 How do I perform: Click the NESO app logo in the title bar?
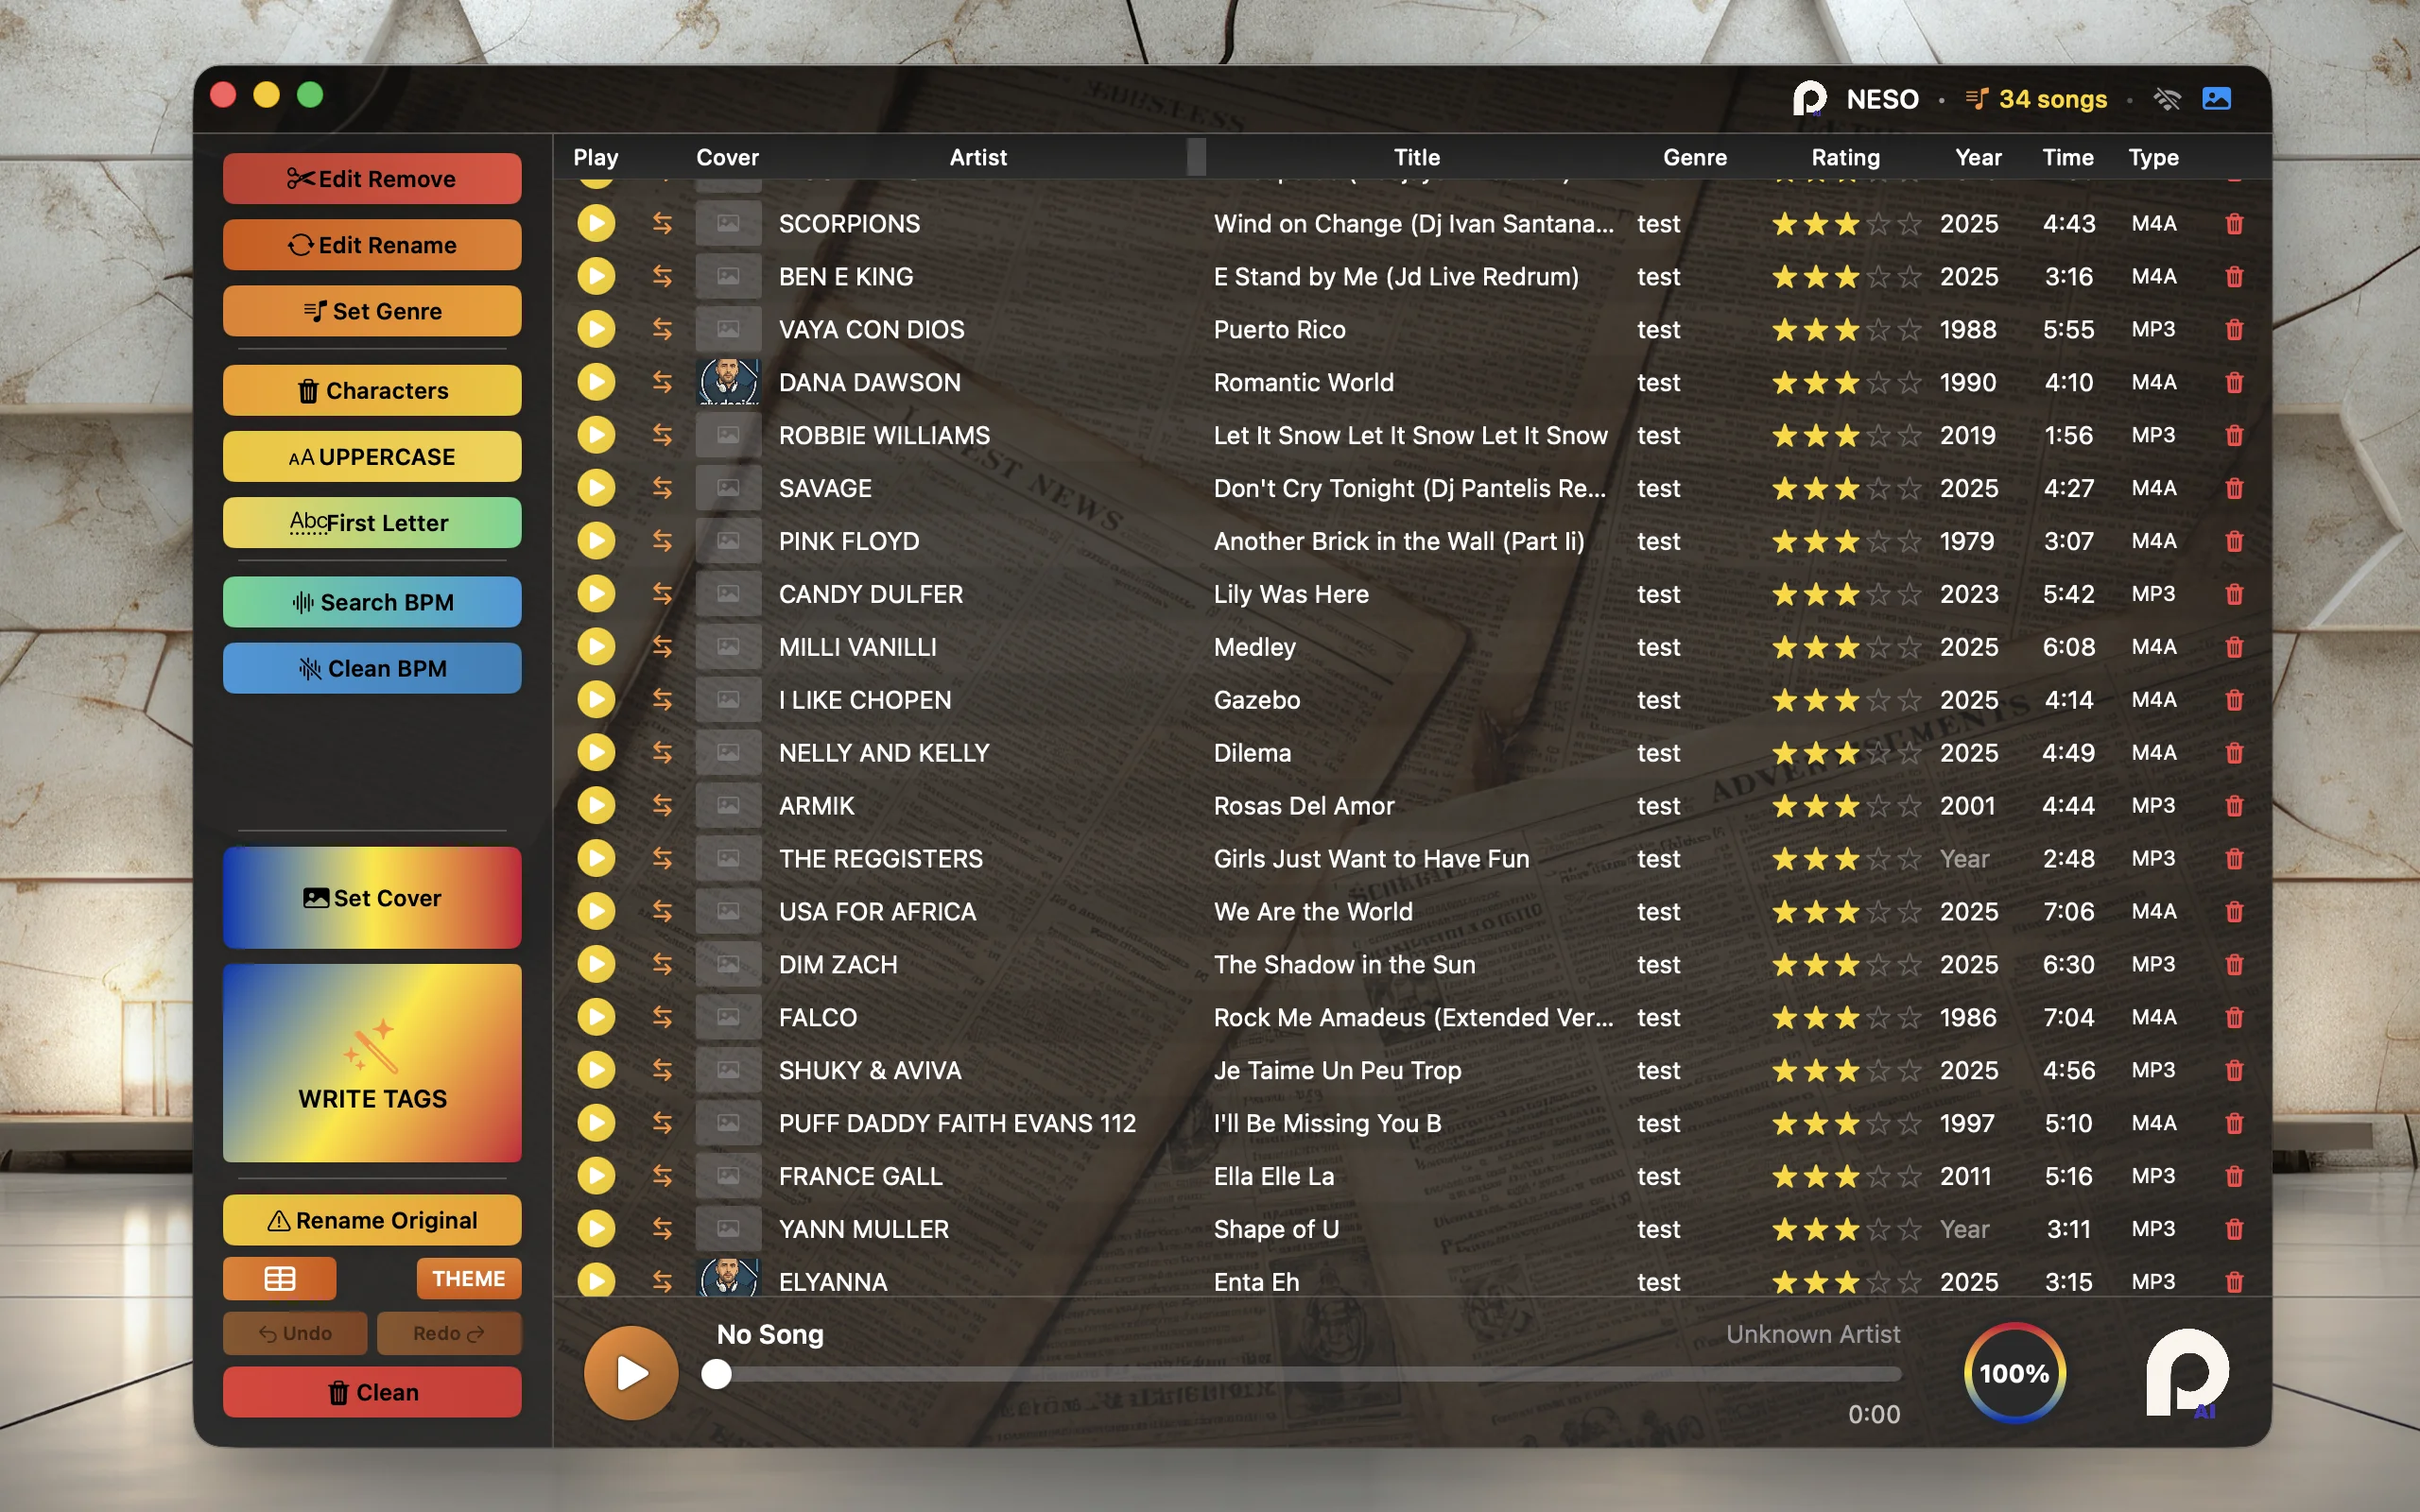click(1810, 99)
